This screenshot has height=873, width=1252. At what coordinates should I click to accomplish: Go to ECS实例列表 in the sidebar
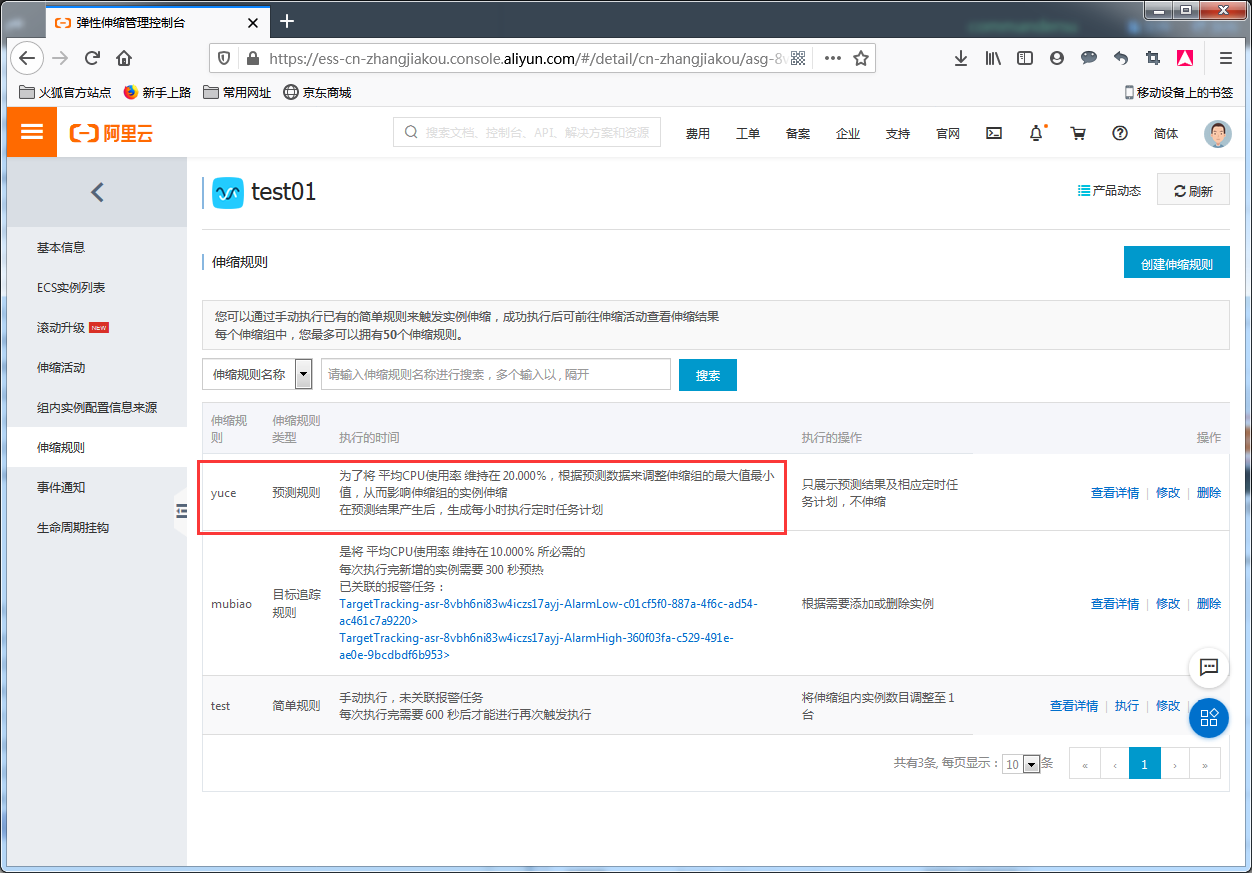click(x=71, y=287)
